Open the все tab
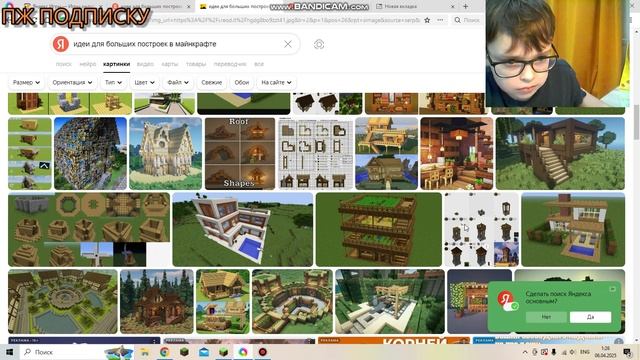The width and height of the screenshot is (640, 360). point(259,64)
